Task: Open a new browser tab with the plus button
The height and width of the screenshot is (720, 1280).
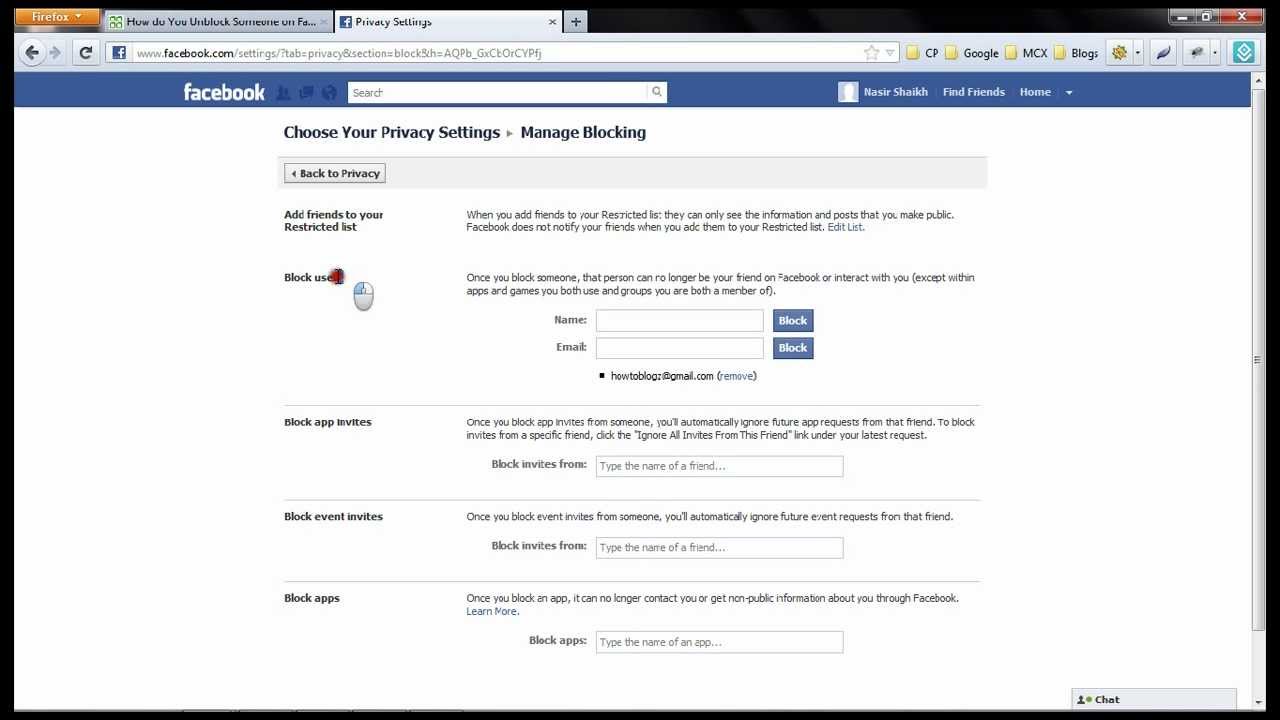Action: 575,21
